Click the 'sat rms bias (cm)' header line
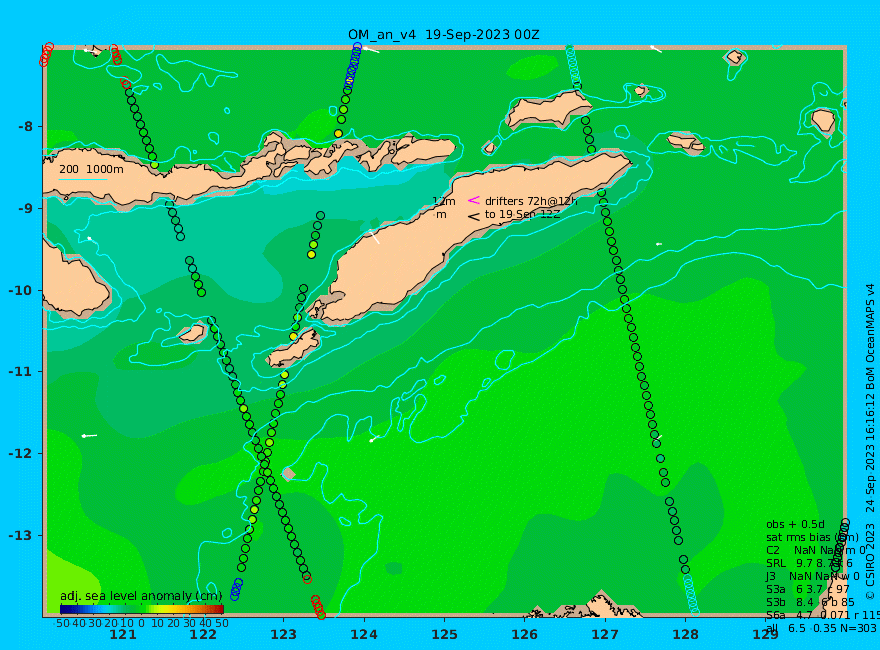880x650 pixels. point(812,537)
